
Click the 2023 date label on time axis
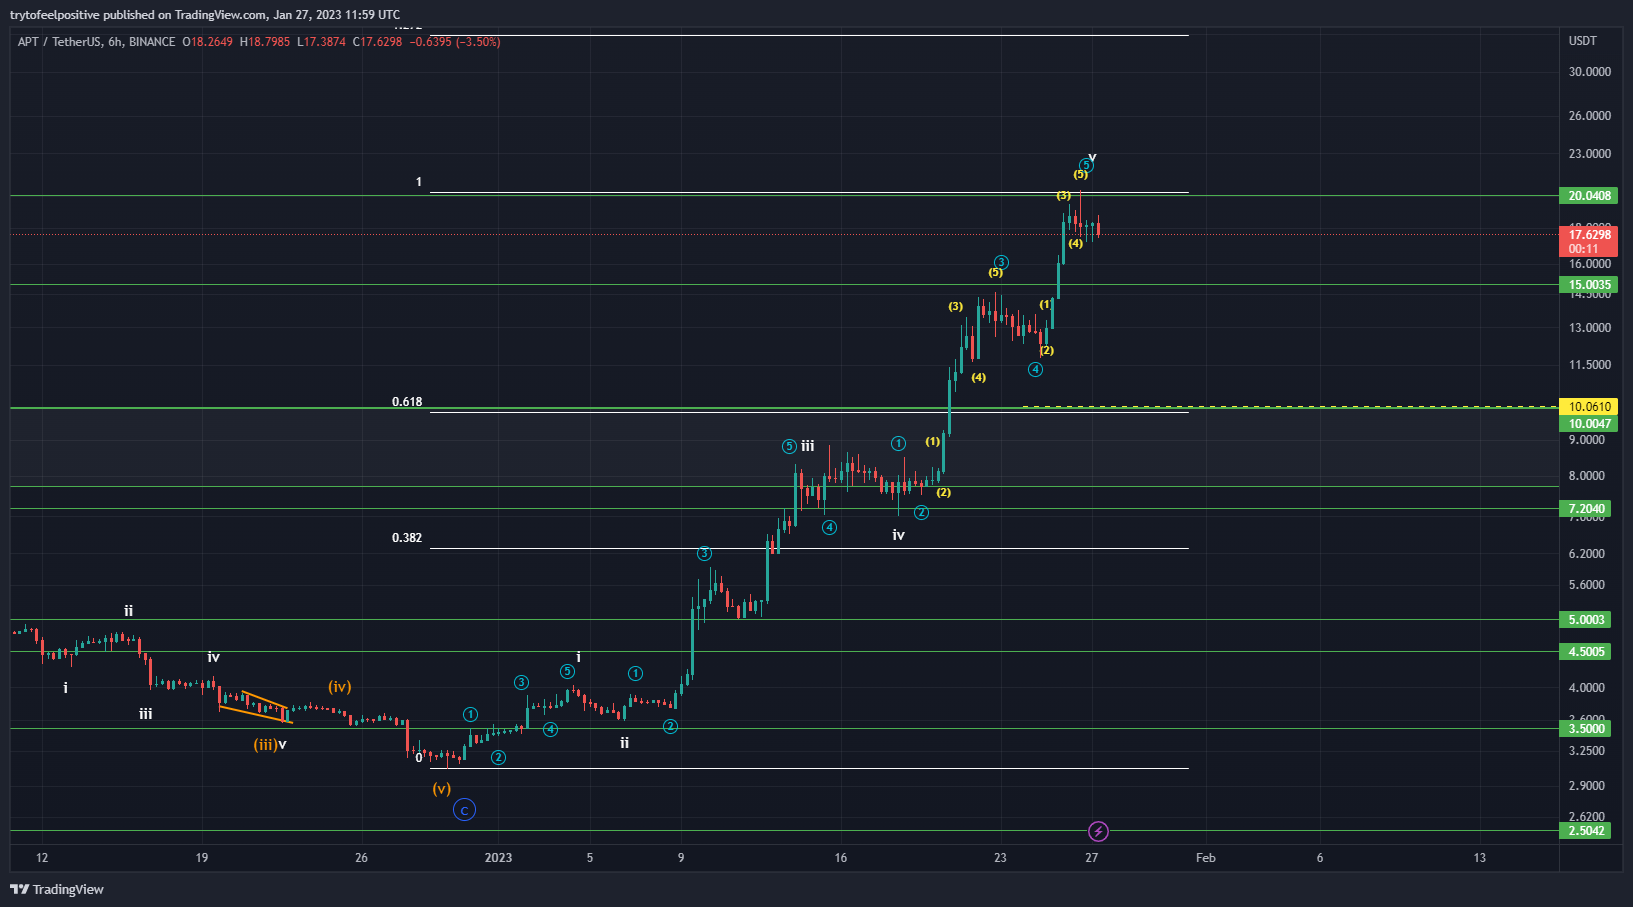pyautogui.click(x=498, y=858)
